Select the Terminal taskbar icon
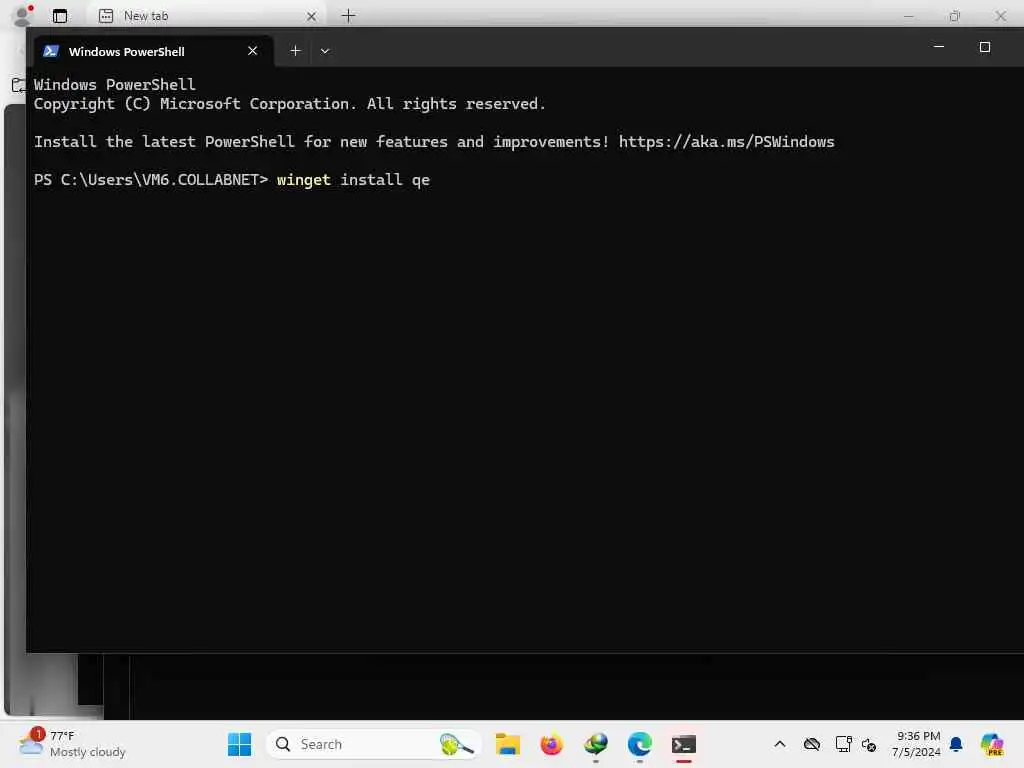 pos(684,744)
